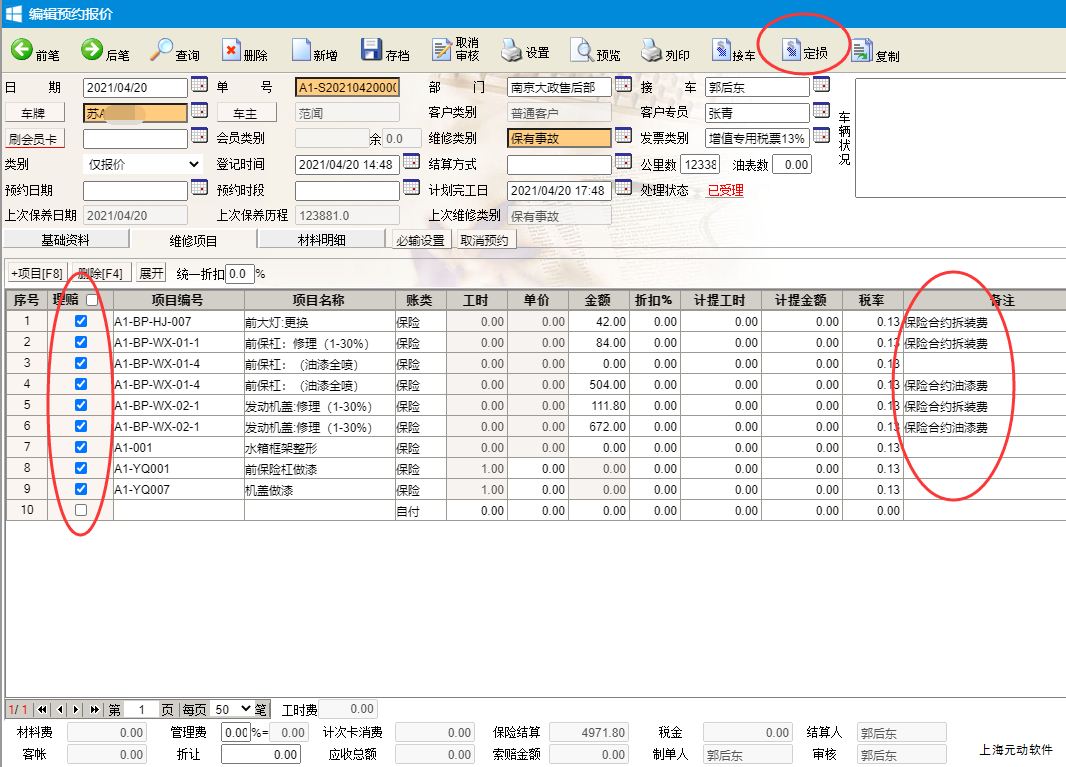
Task: Click the 定损 damage assessment icon
Action: click(x=791, y=49)
